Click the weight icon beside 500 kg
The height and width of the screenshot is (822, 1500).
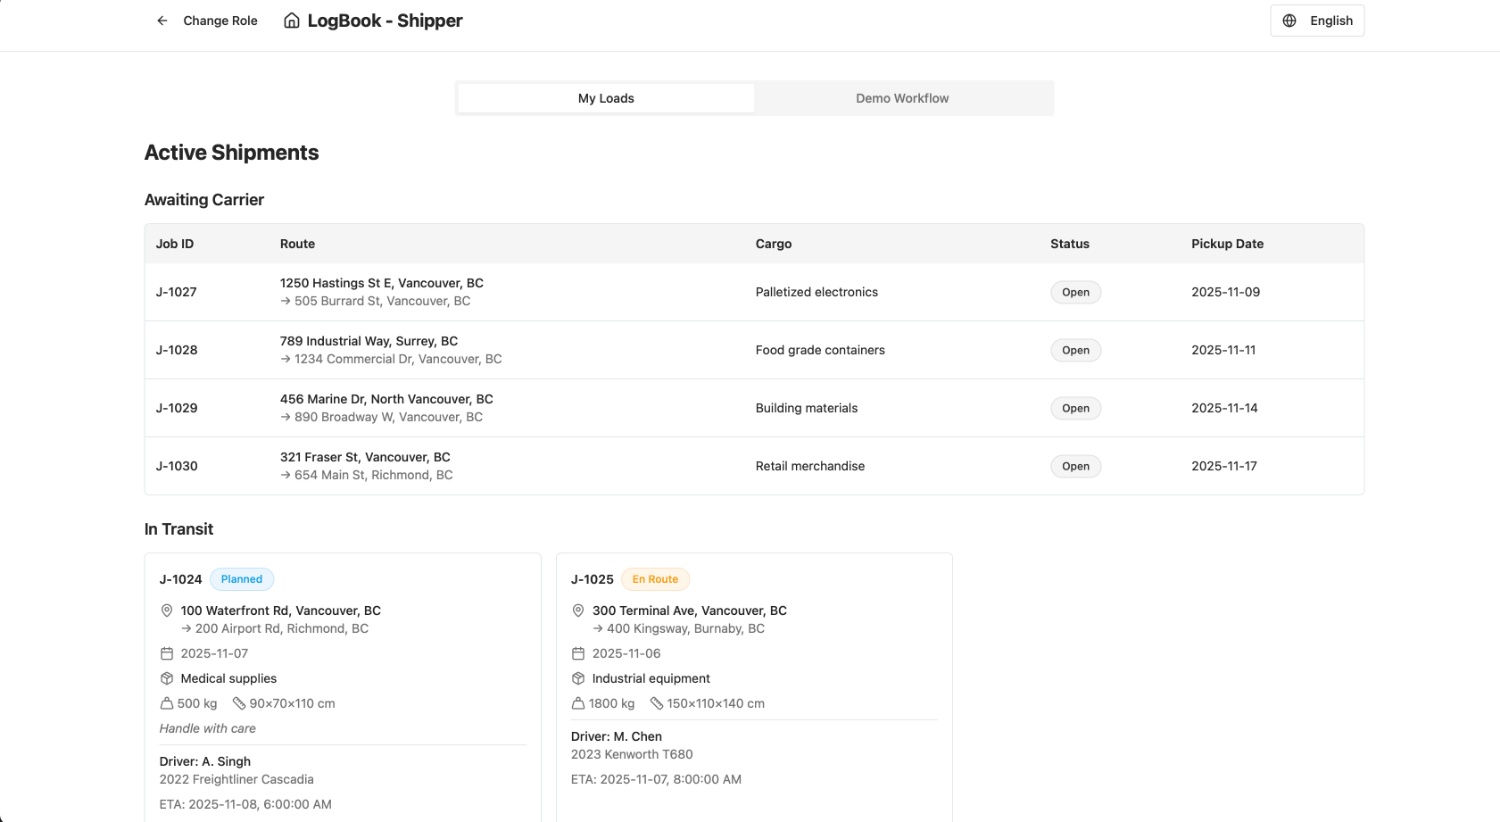[167, 704]
